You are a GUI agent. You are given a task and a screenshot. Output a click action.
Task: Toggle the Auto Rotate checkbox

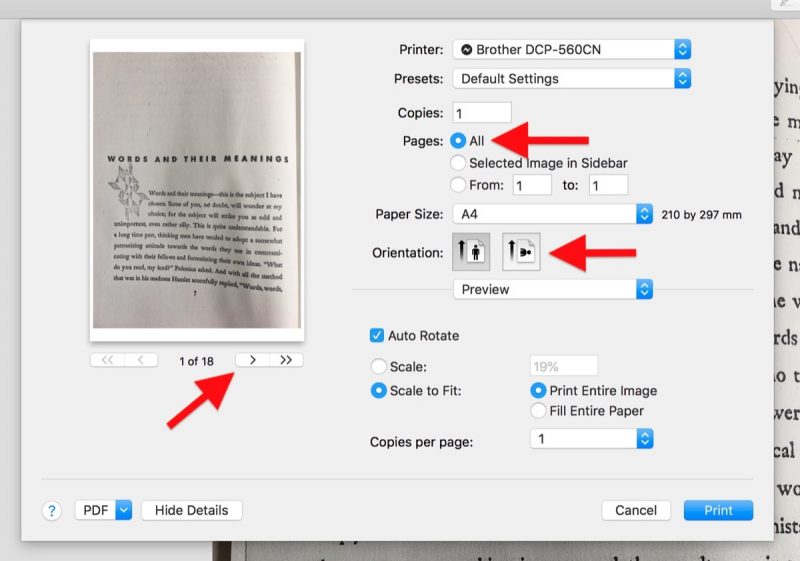point(377,336)
